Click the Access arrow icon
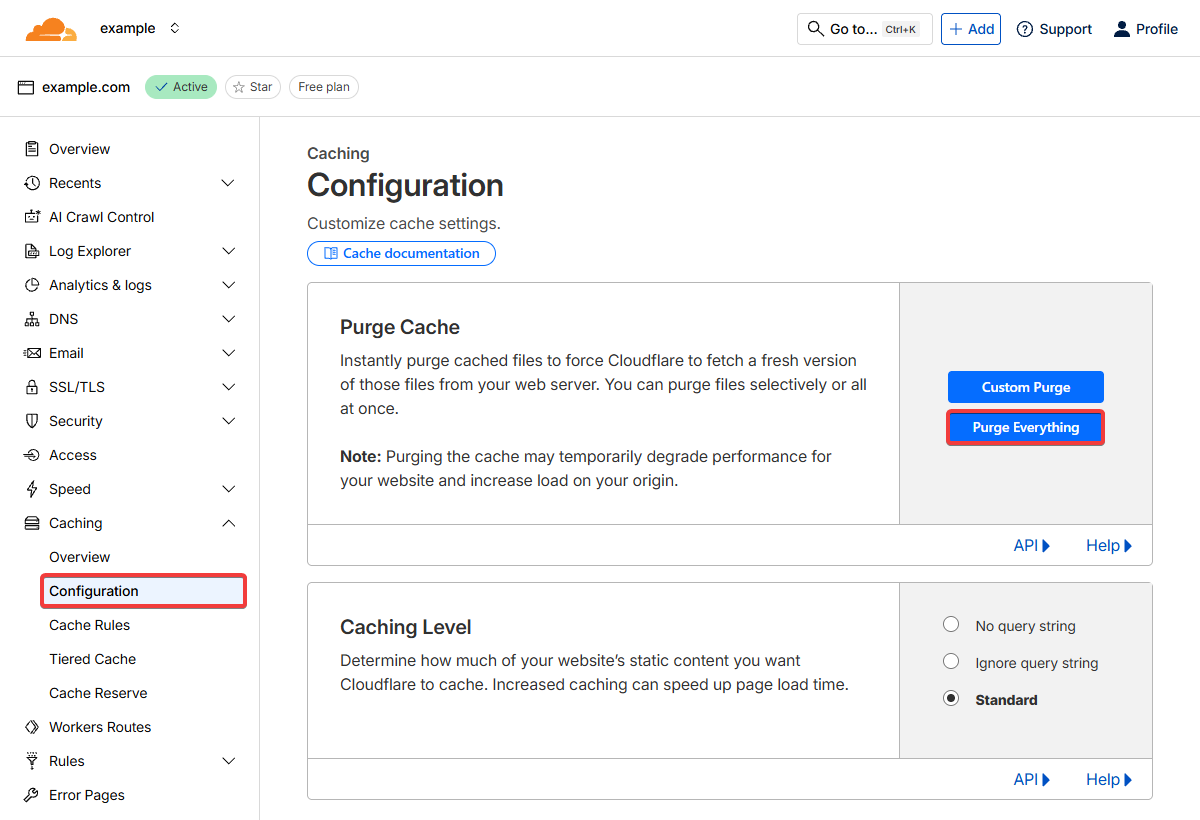 (32, 455)
